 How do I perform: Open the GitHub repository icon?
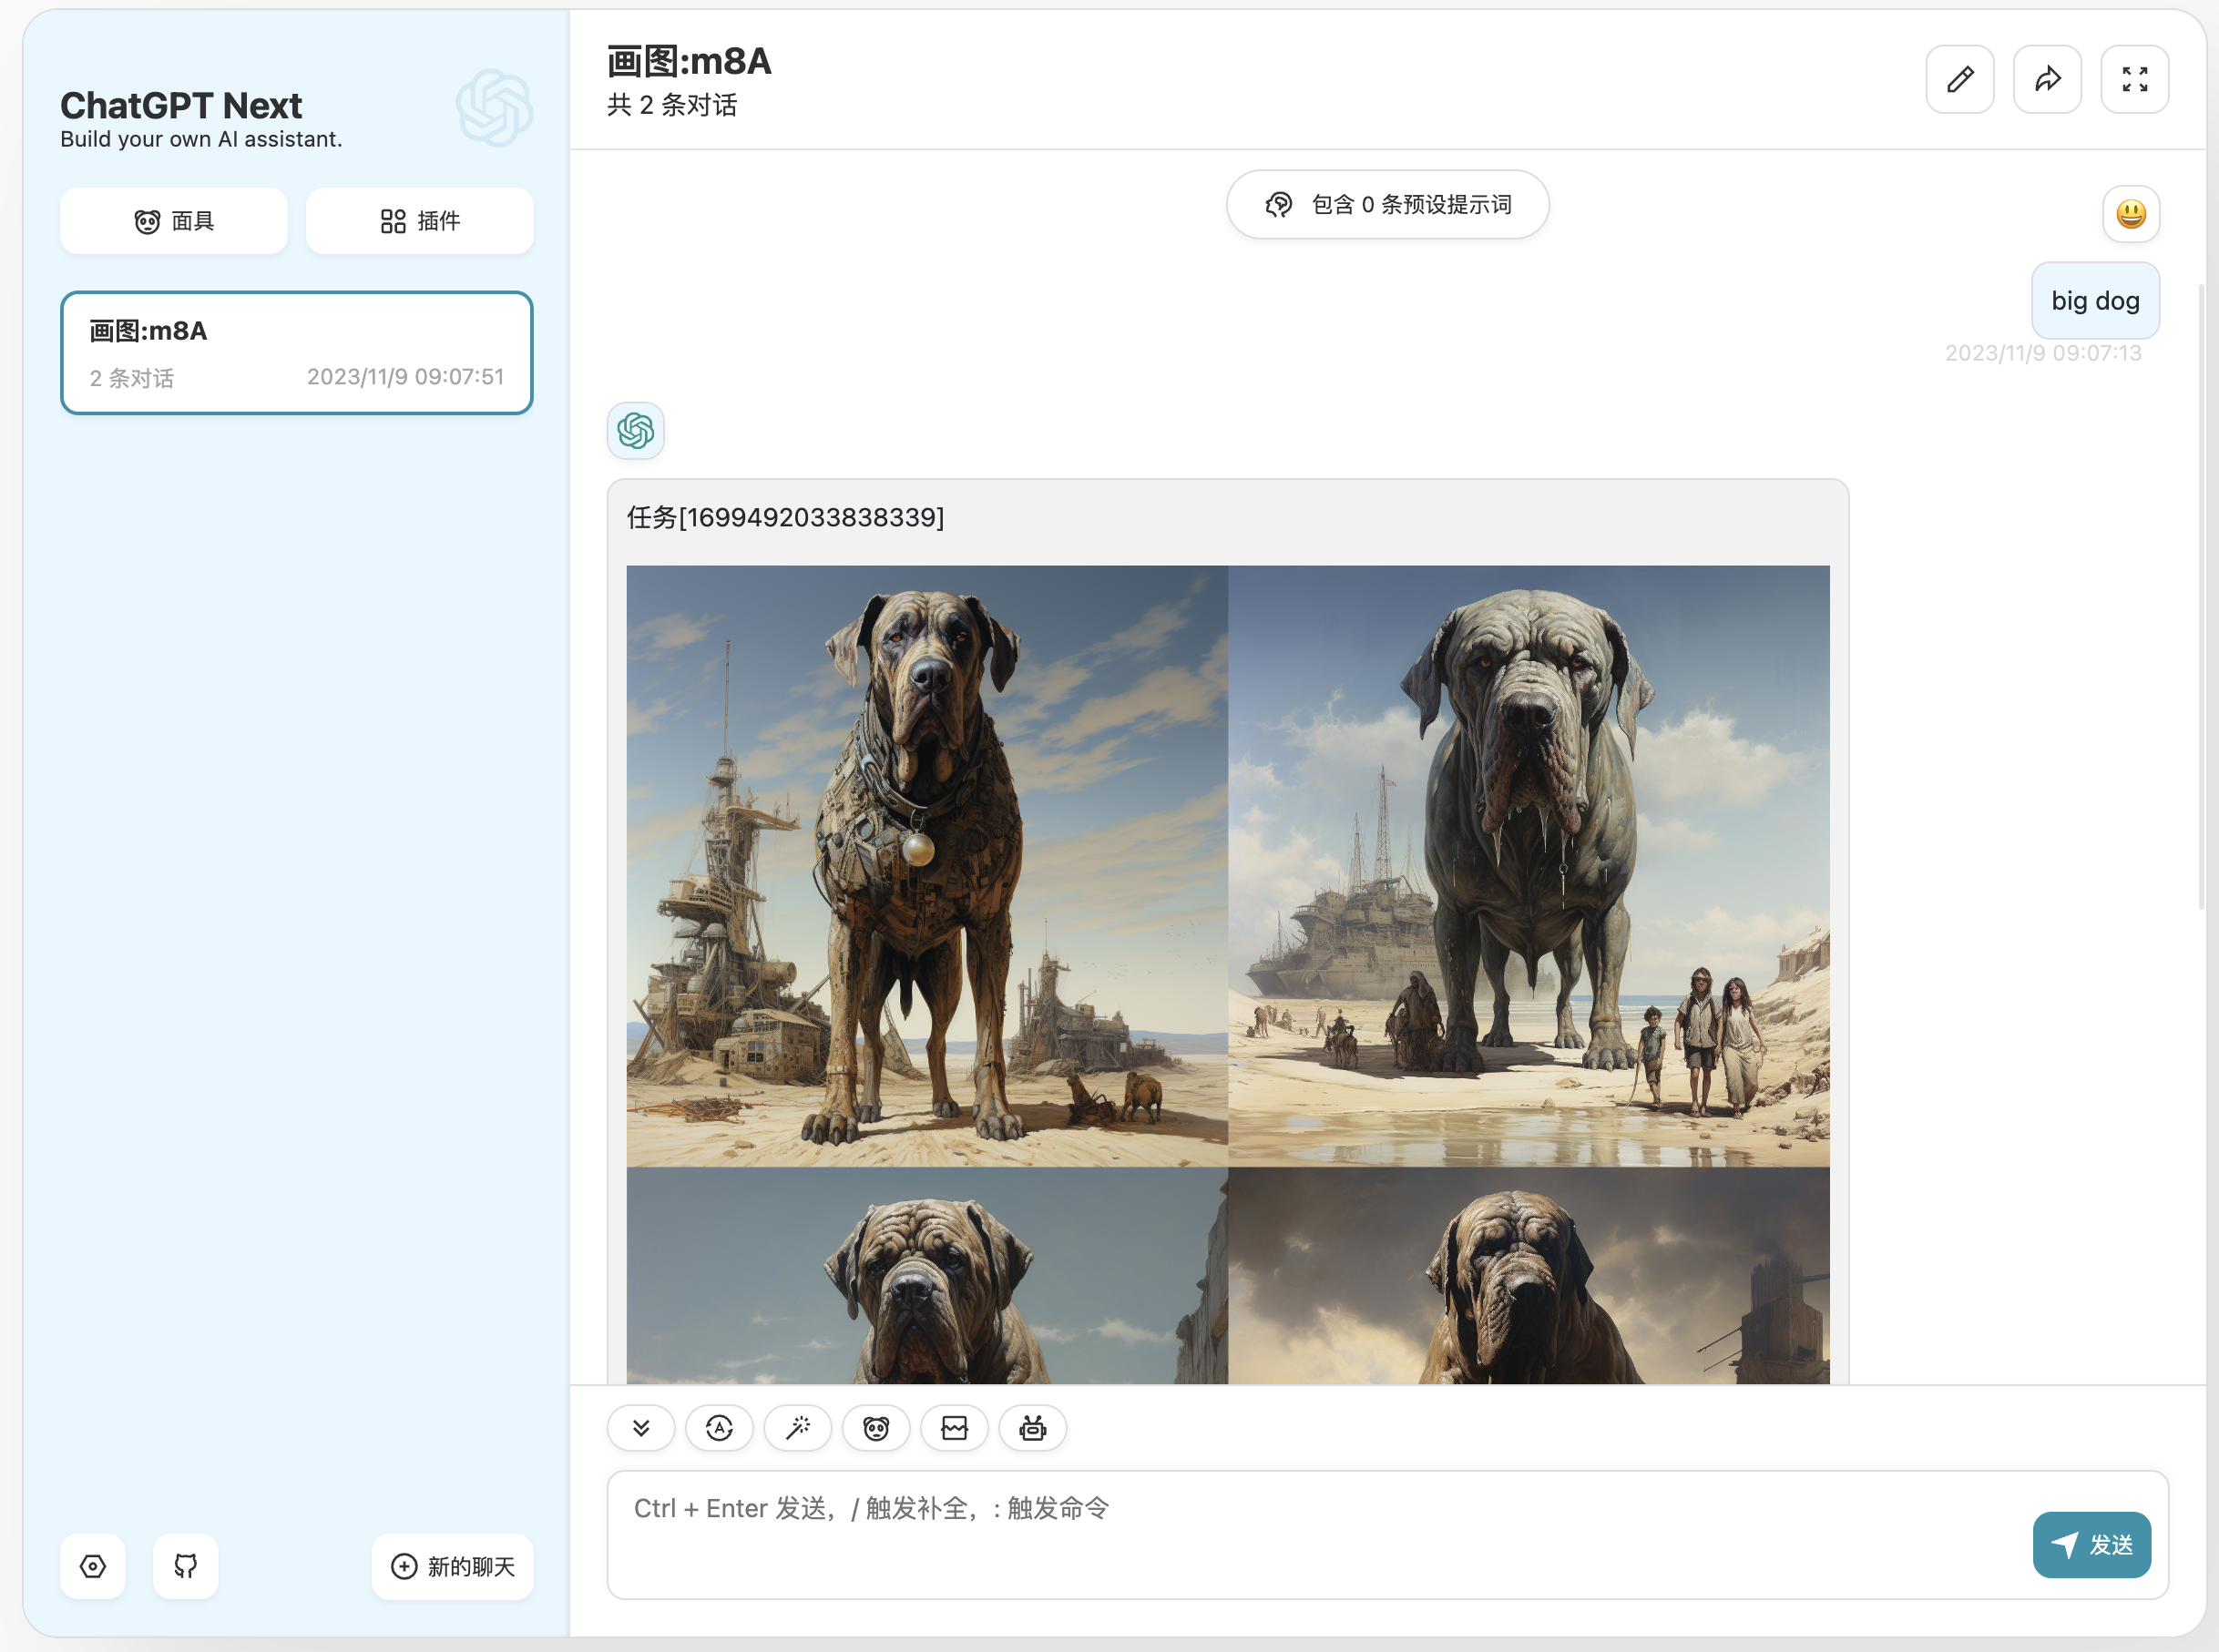(186, 1566)
